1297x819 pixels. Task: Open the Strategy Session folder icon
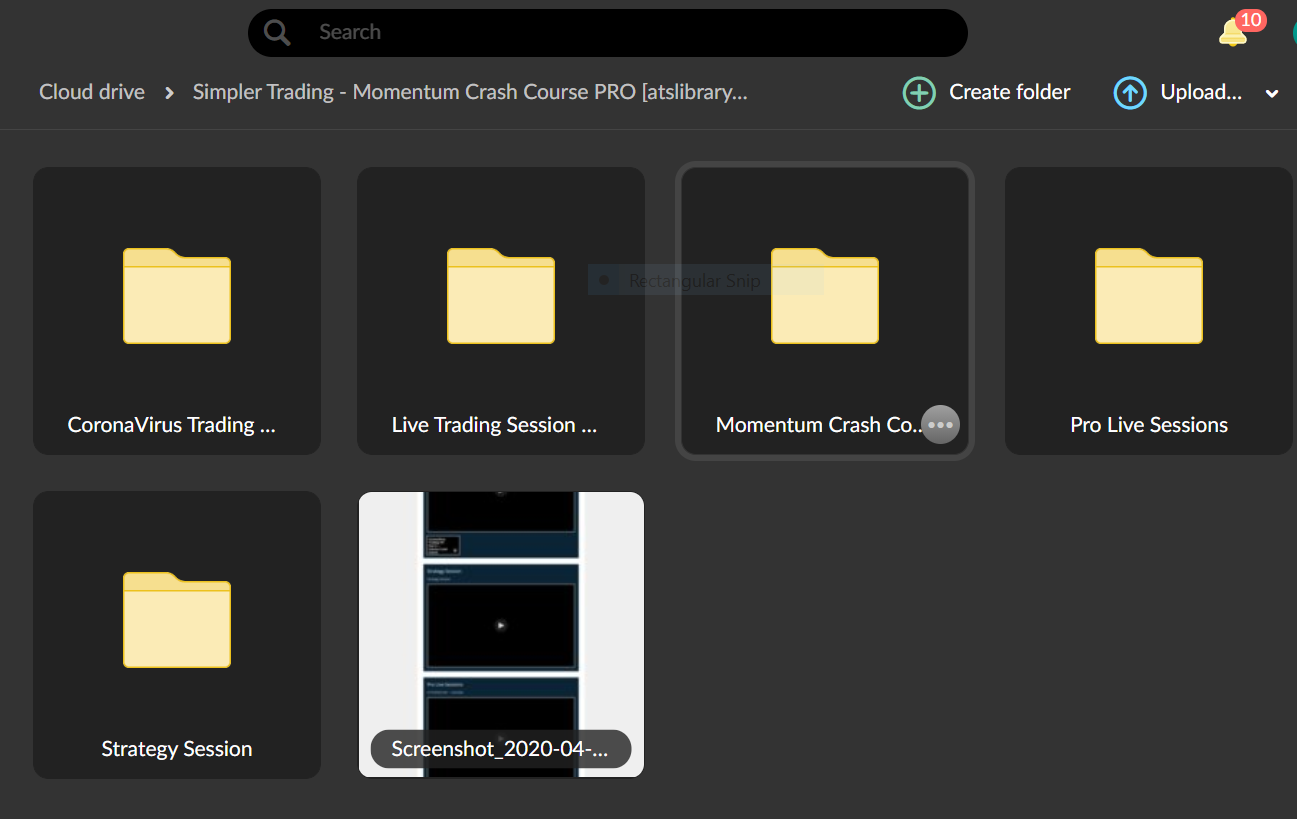click(177, 620)
